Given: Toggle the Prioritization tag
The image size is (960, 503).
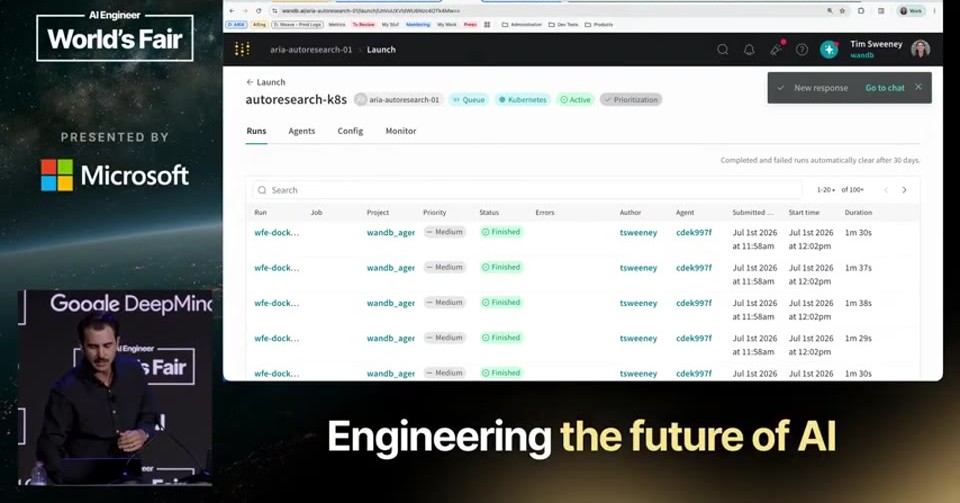Looking at the screenshot, I should click(631, 100).
